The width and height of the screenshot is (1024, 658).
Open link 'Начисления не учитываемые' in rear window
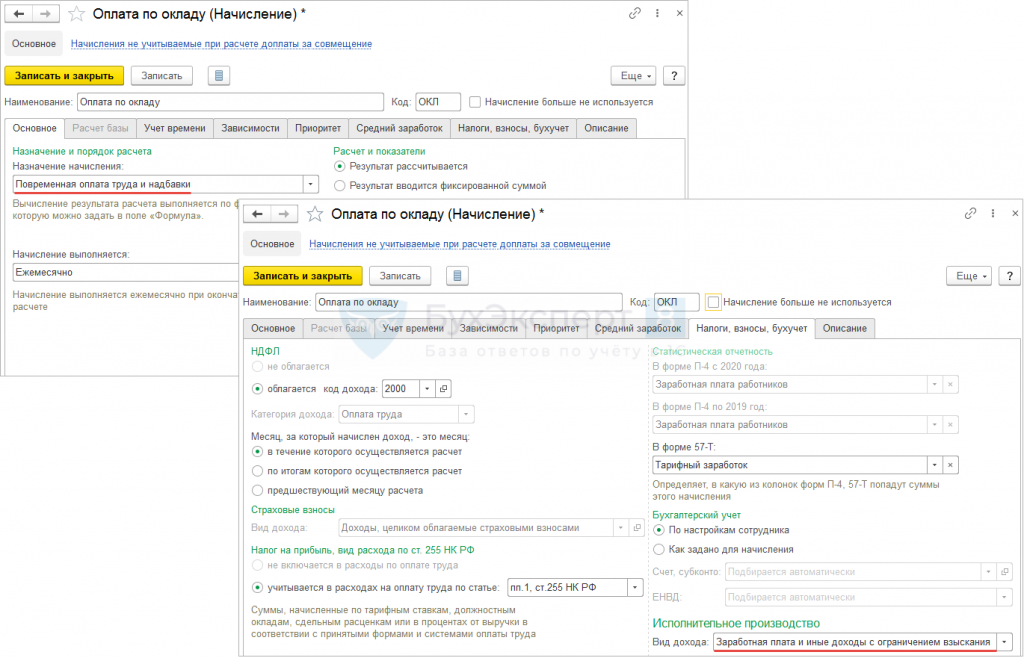pyautogui.click(x=221, y=44)
